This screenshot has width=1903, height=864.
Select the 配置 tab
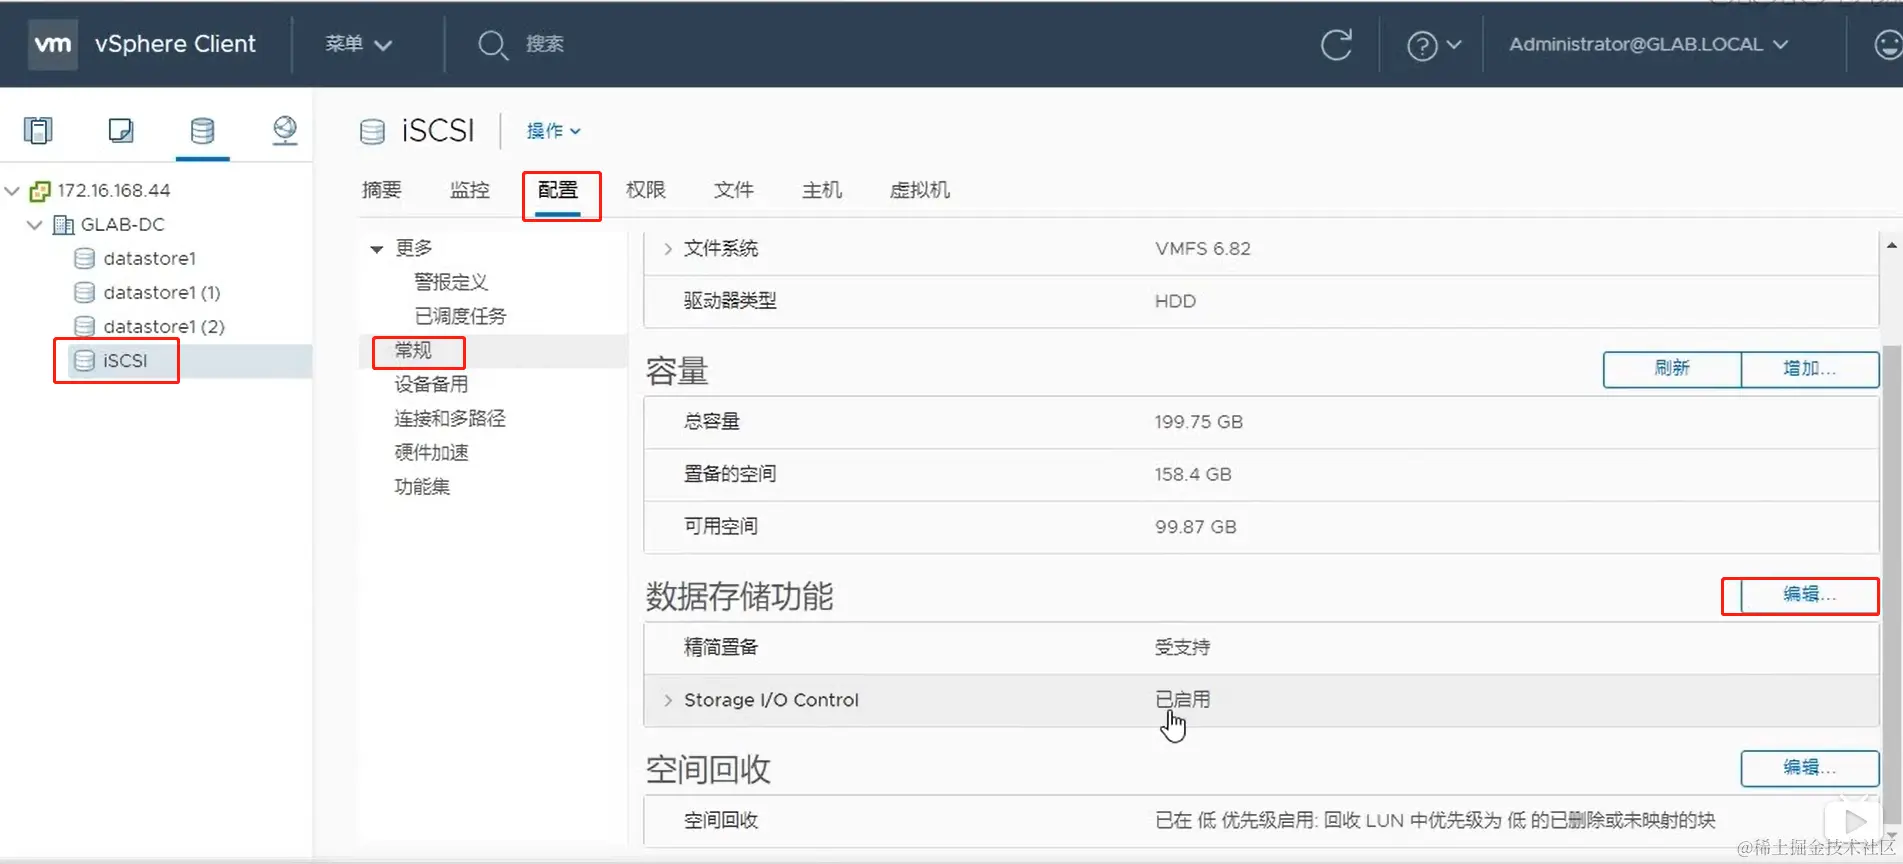(x=558, y=190)
